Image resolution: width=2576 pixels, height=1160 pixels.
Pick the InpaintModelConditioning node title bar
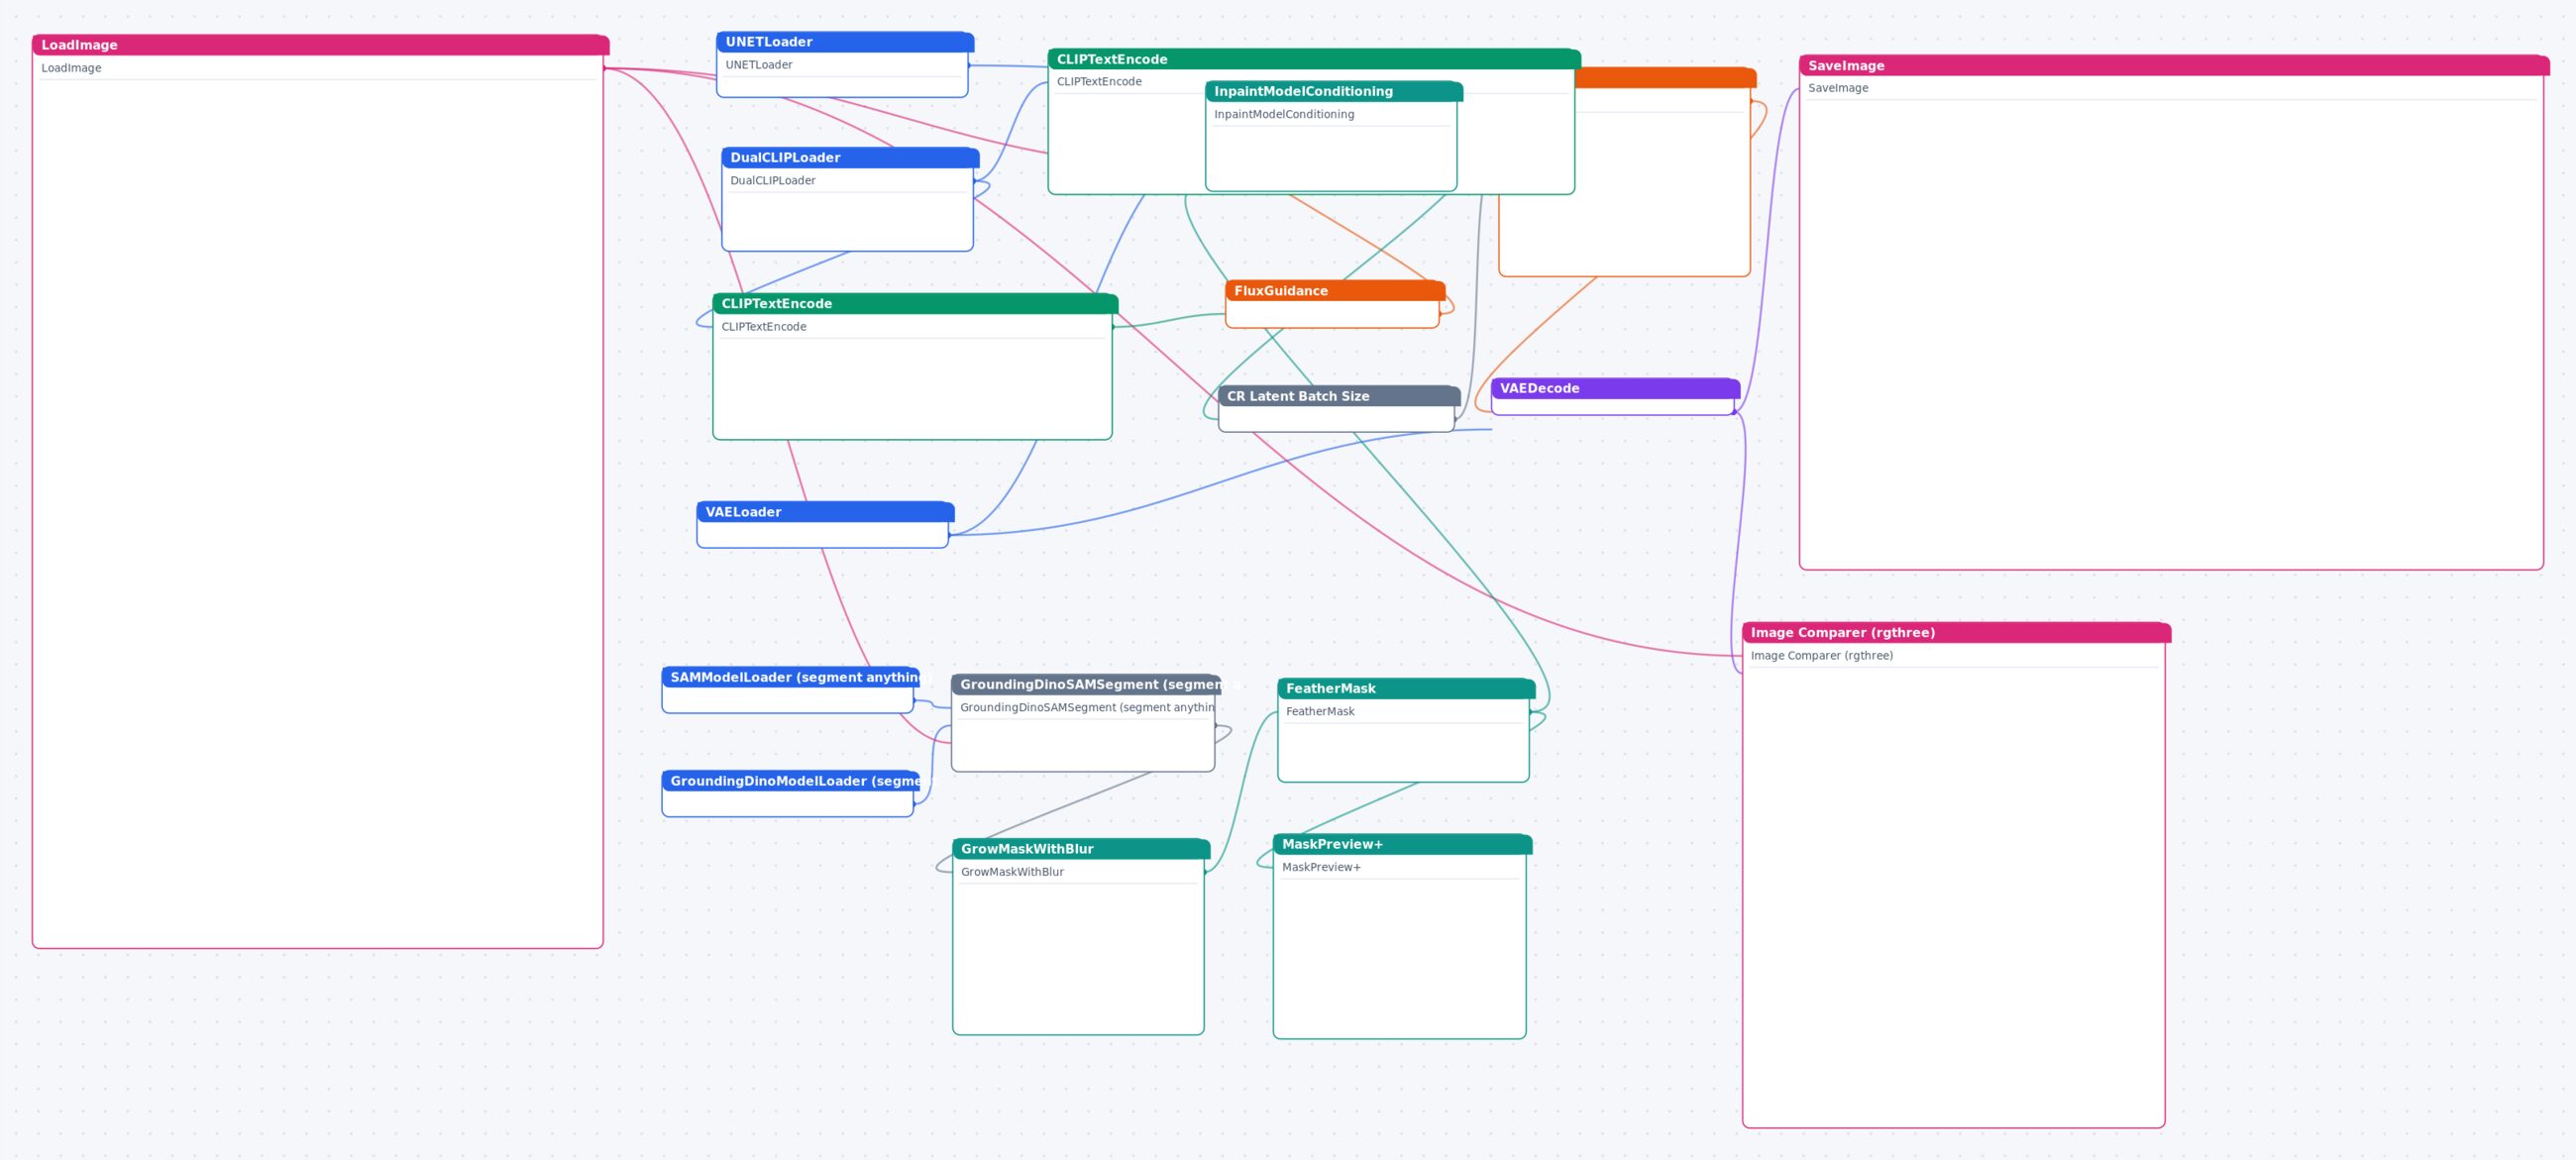coord(1334,91)
